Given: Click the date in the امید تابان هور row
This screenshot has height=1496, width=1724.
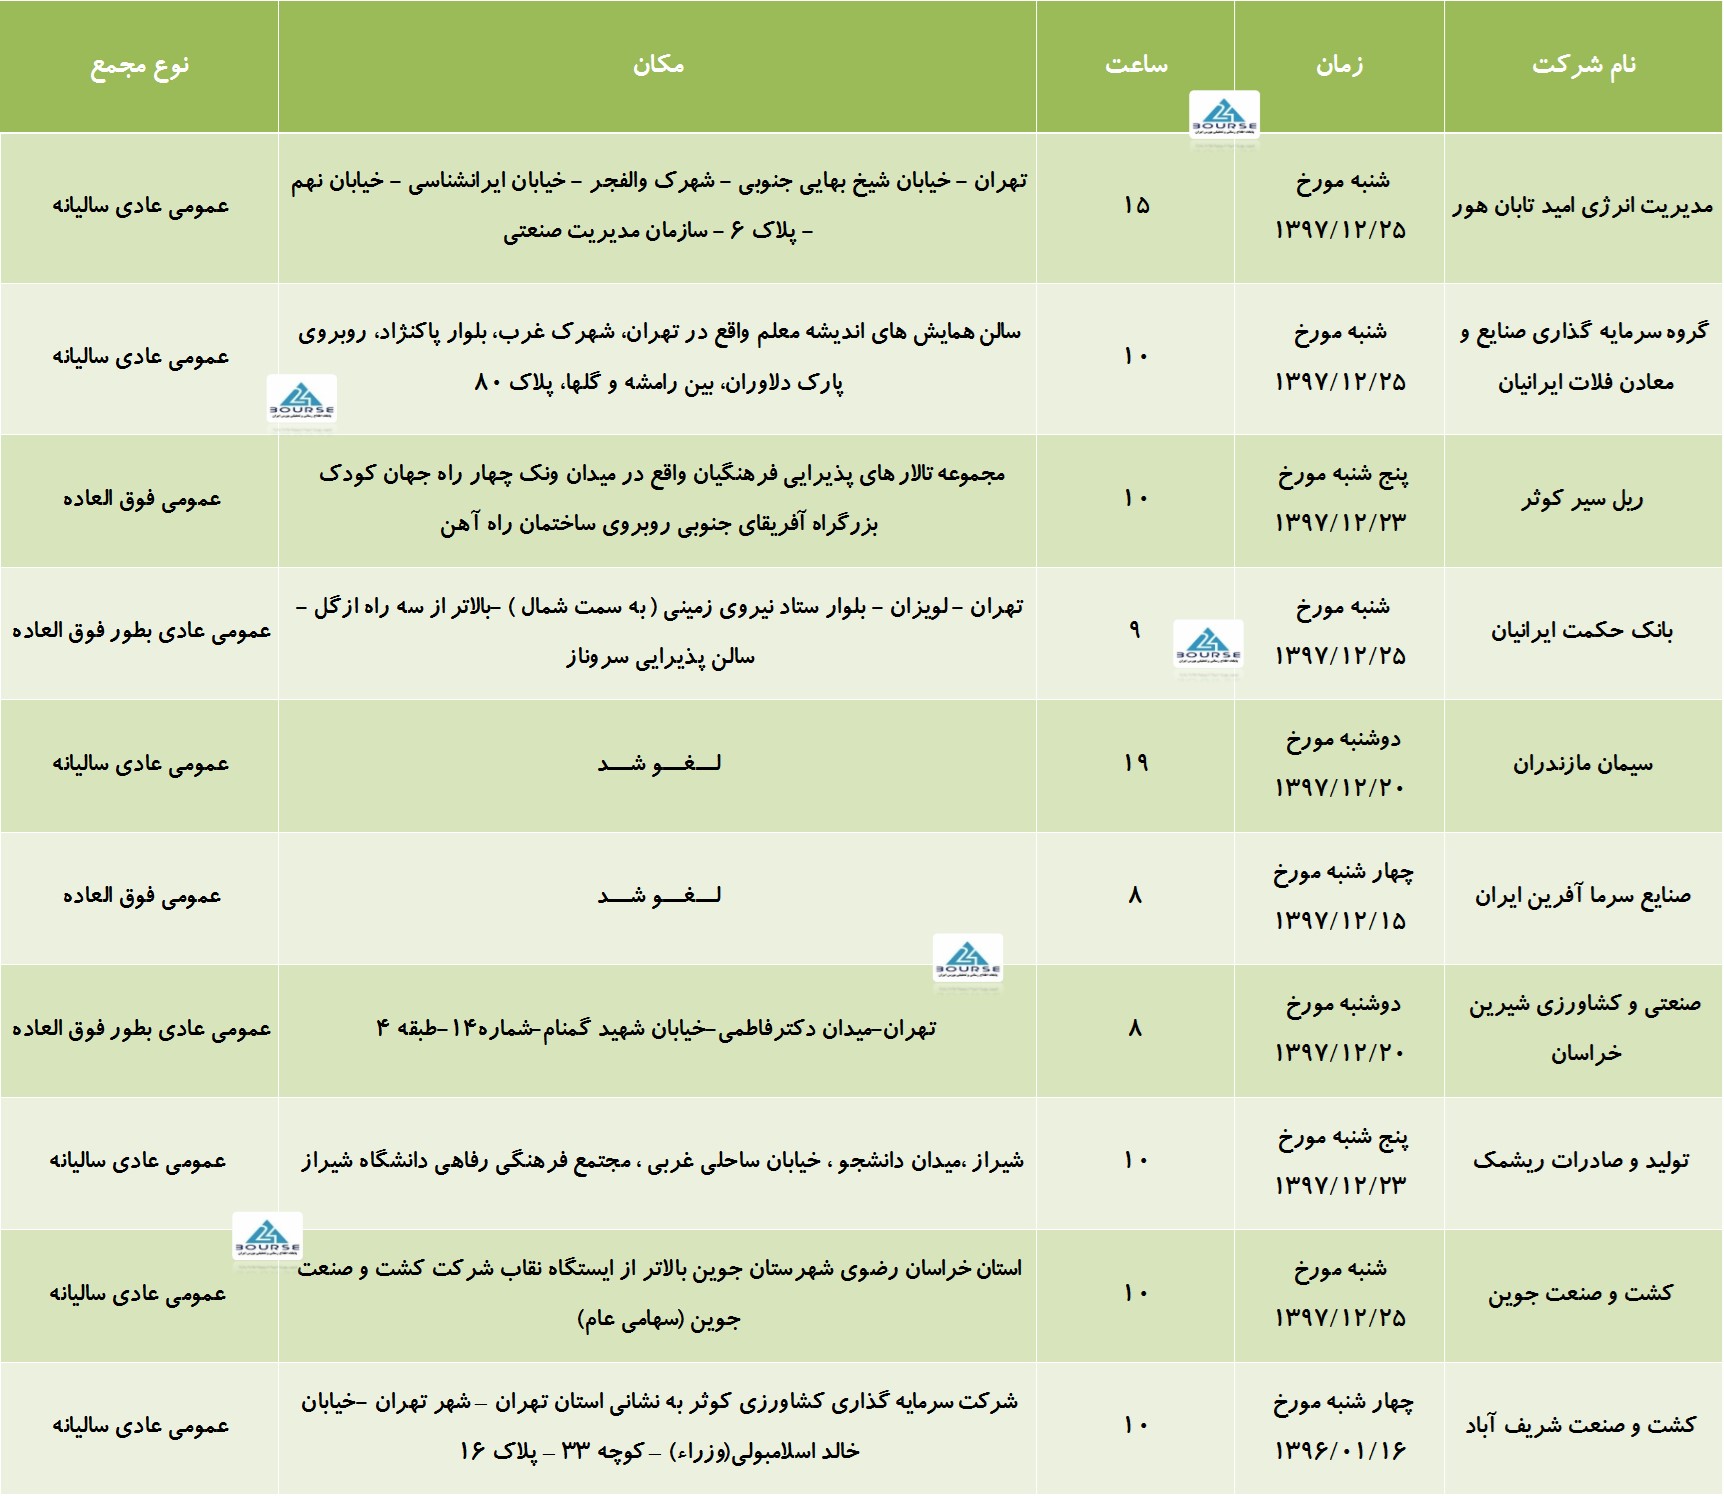Looking at the screenshot, I should tap(1340, 206).
